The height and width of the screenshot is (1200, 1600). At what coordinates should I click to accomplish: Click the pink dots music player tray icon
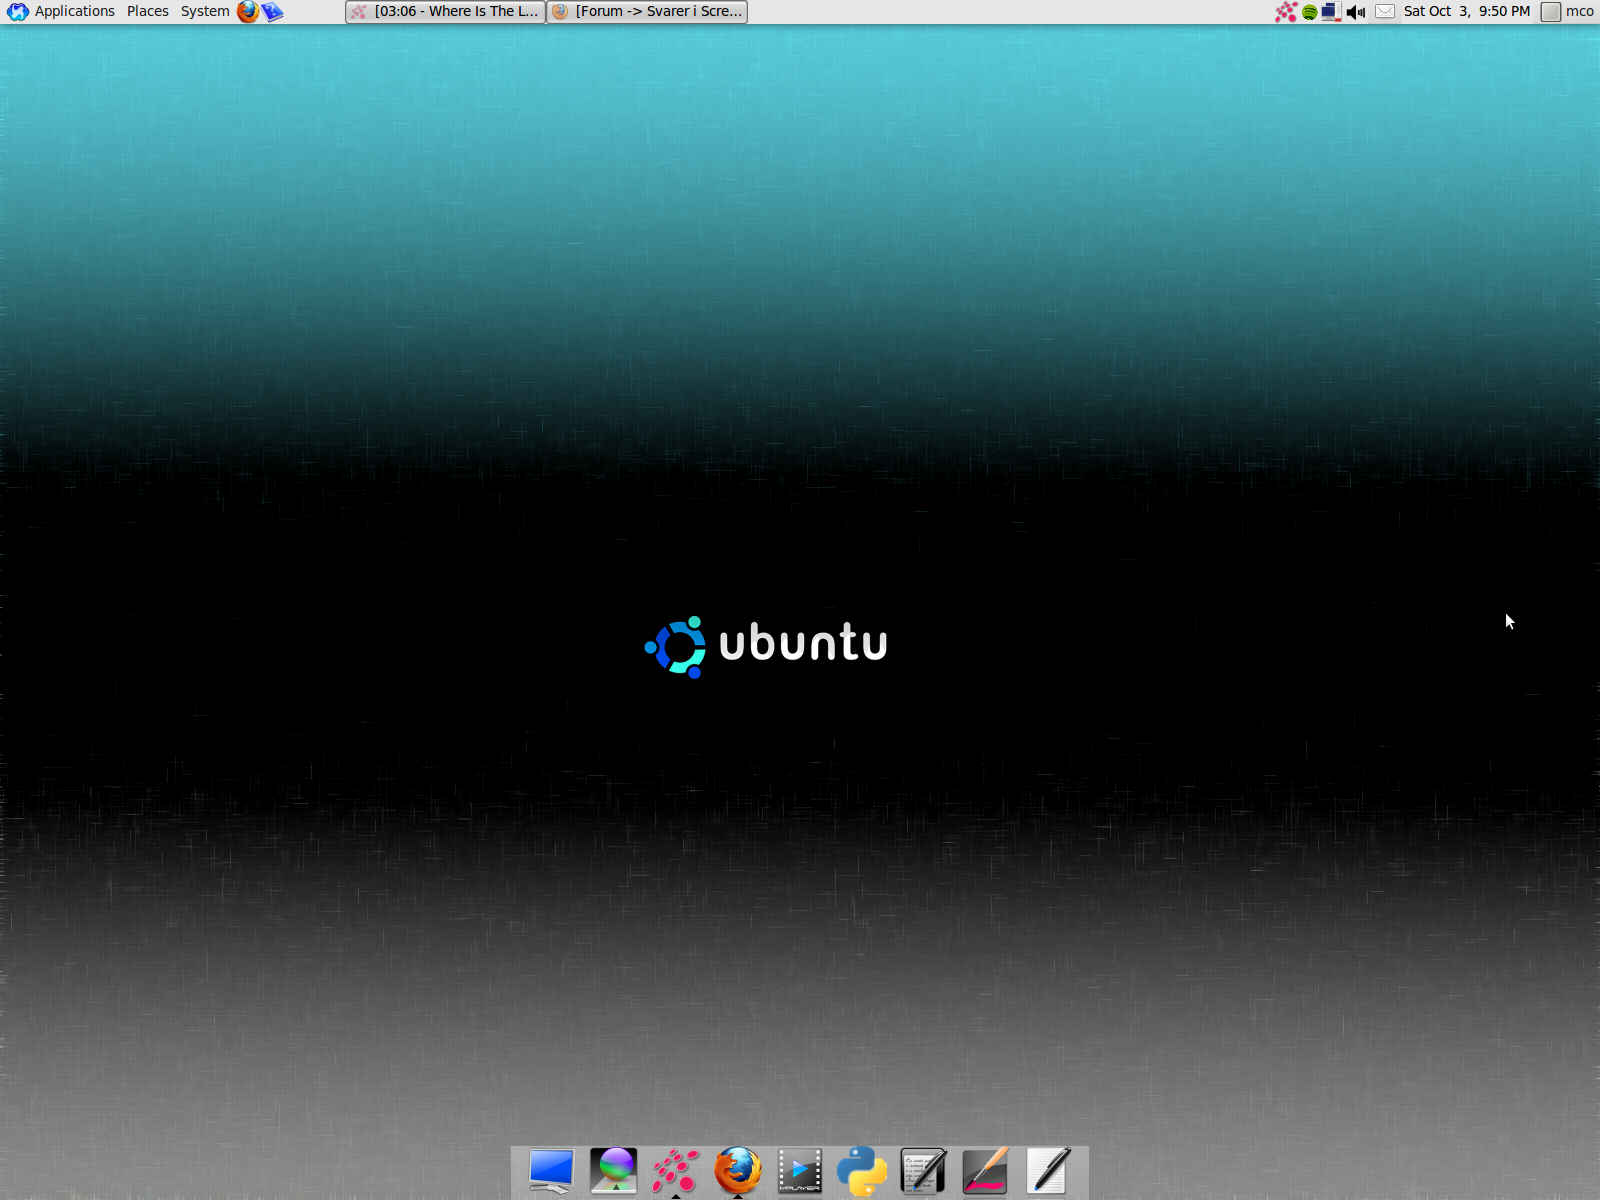[x=1286, y=11]
